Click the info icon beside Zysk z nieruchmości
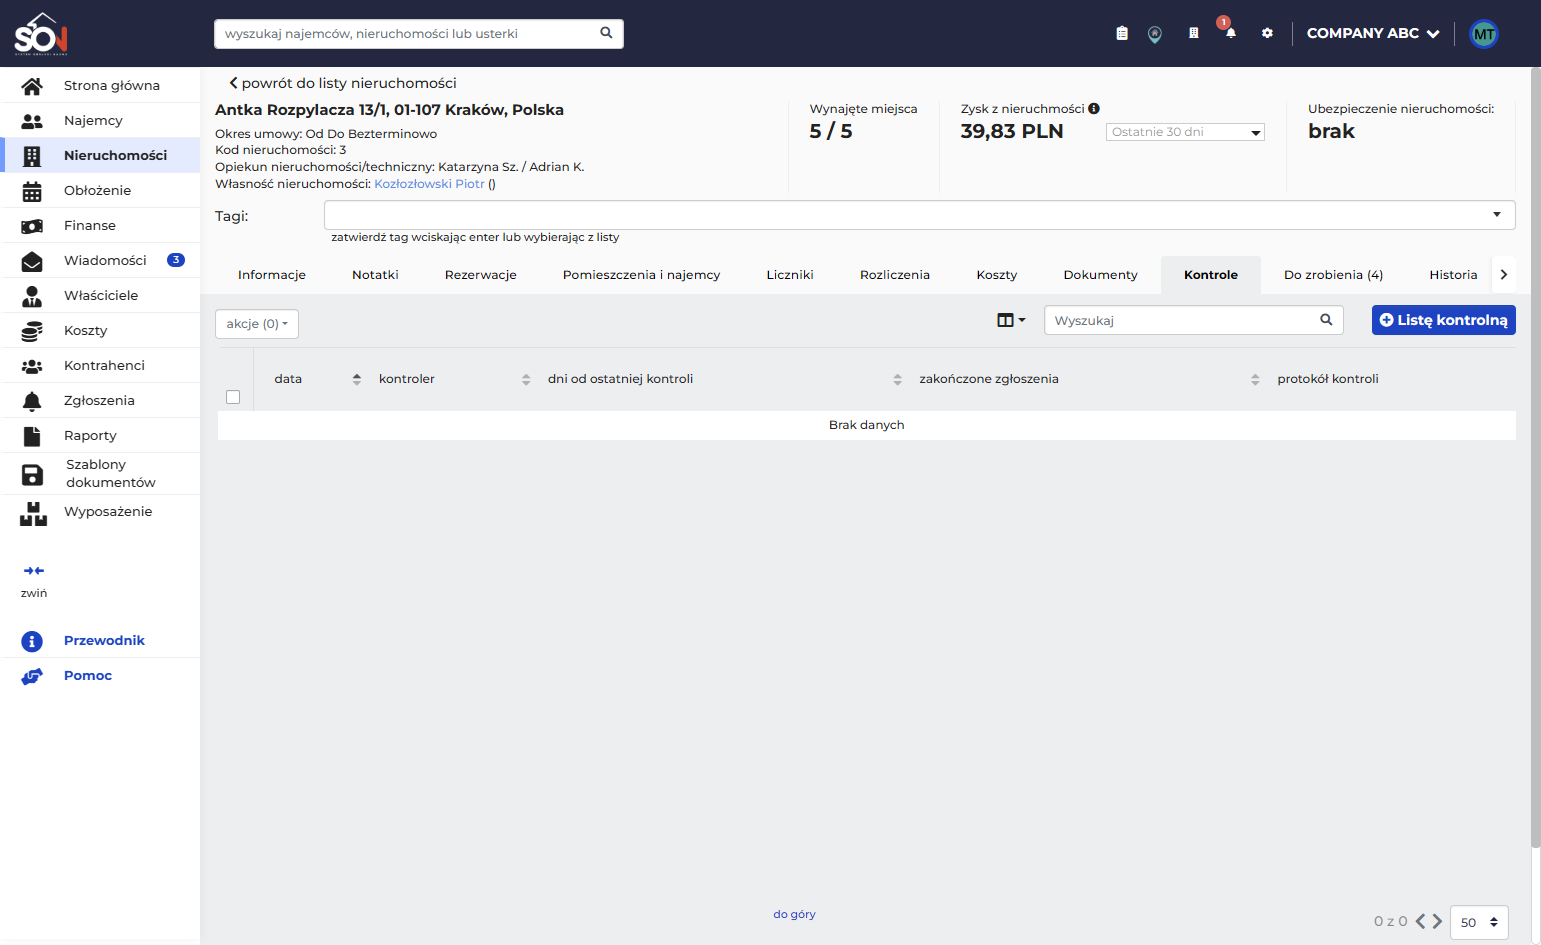 point(1094,109)
